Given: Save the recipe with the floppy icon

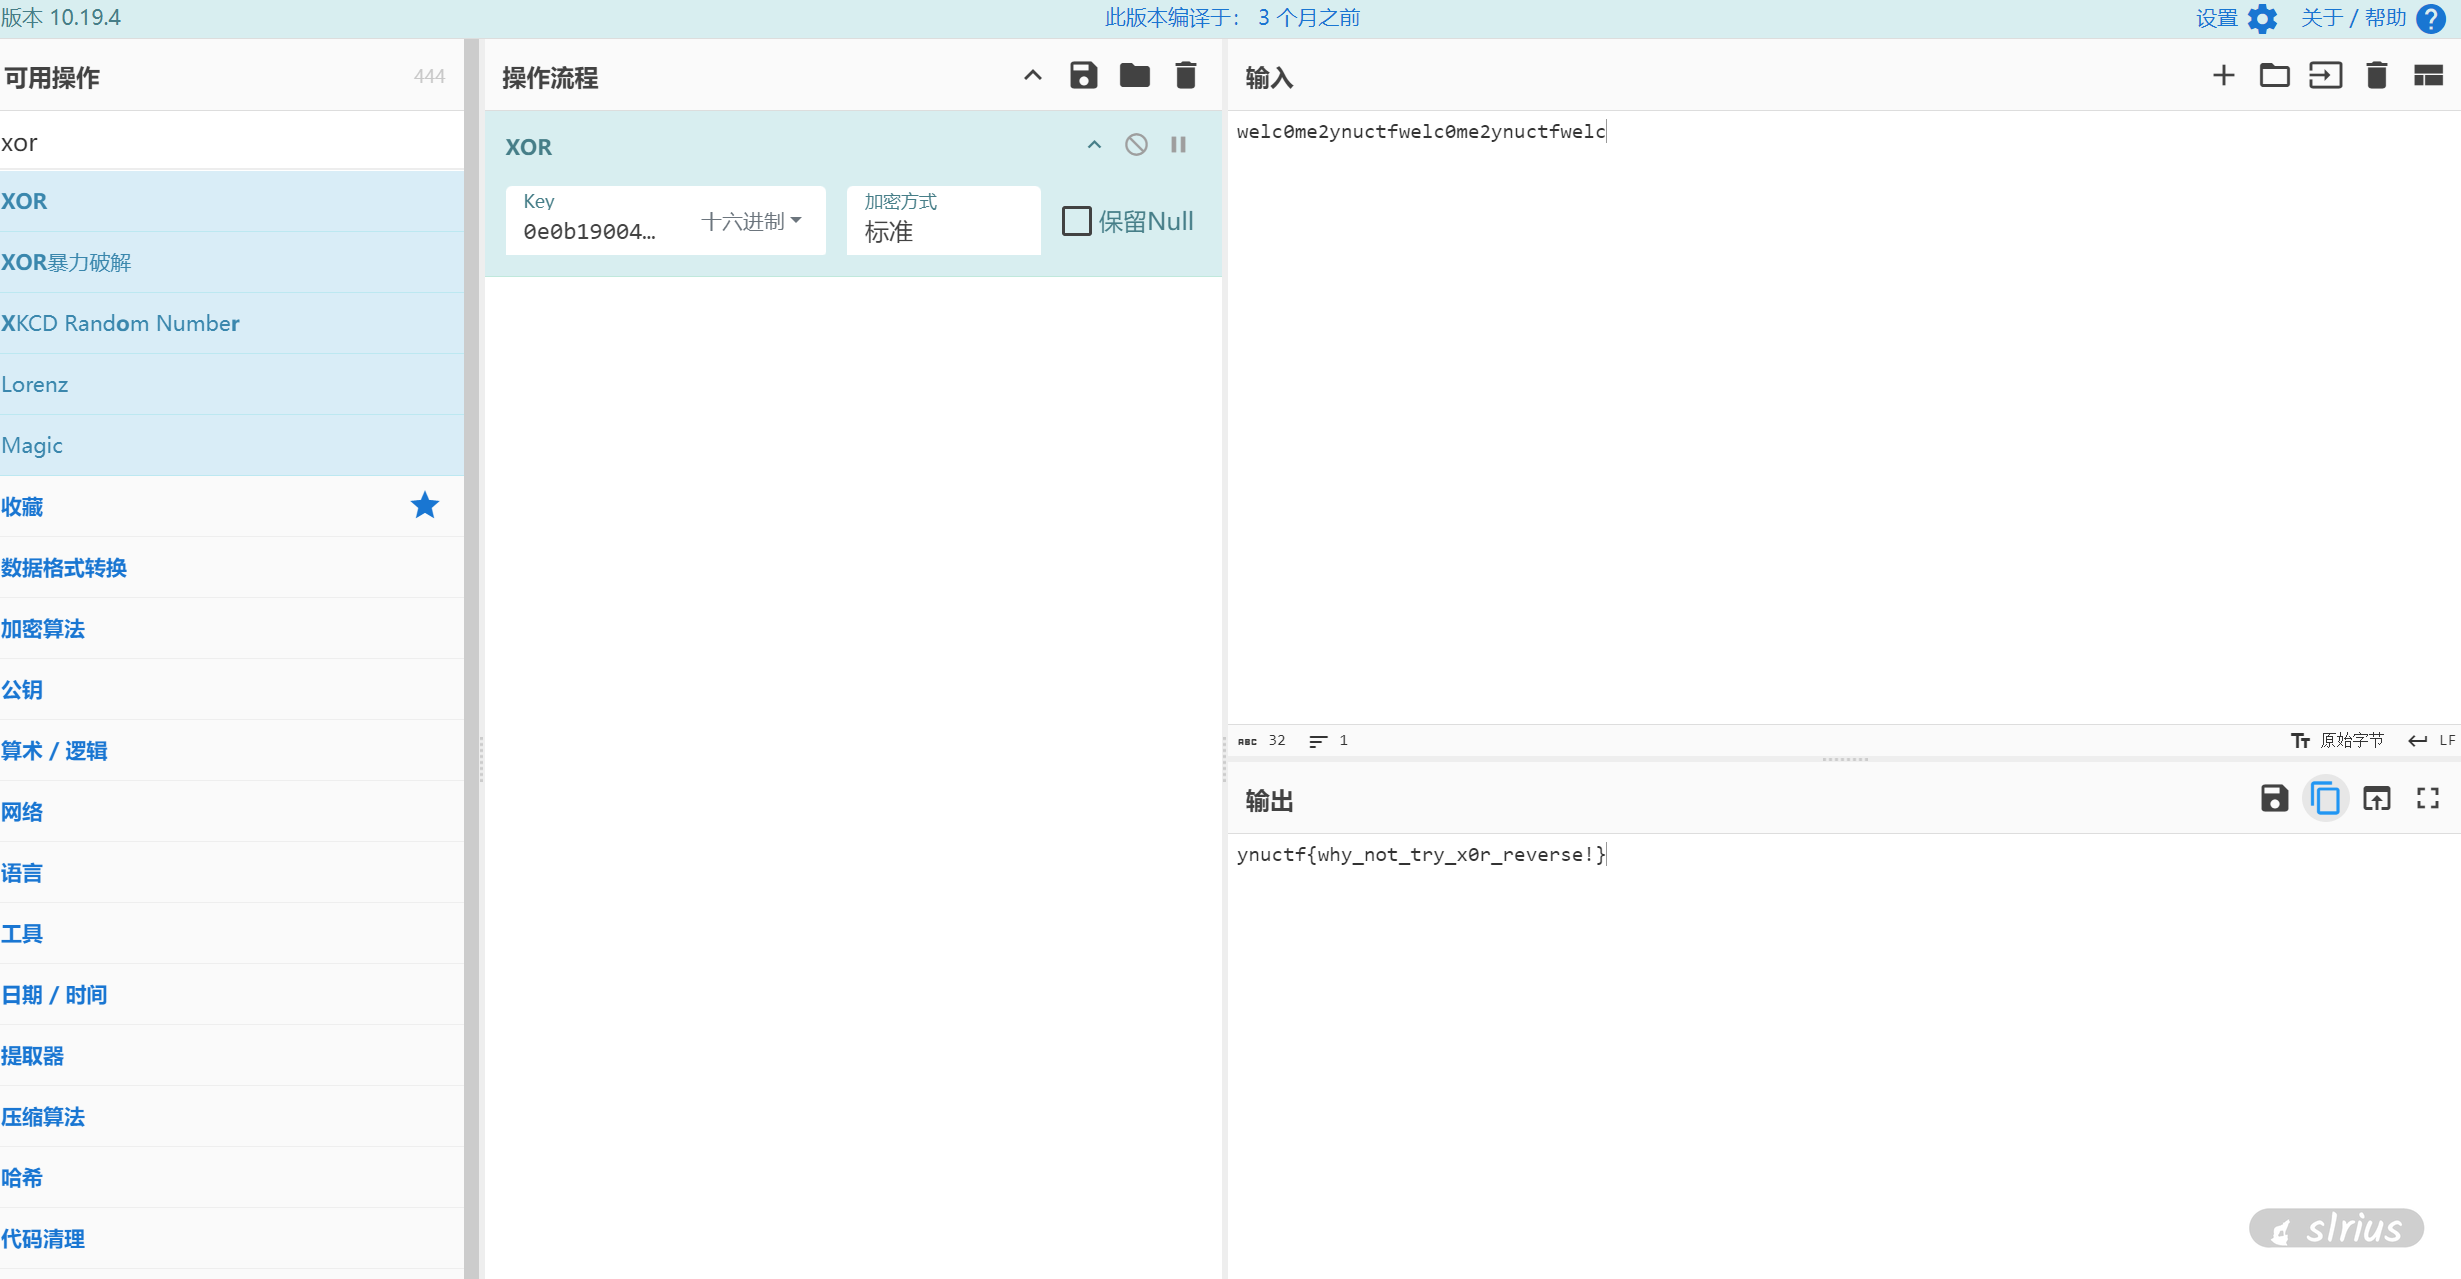Looking at the screenshot, I should click(x=1083, y=76).
